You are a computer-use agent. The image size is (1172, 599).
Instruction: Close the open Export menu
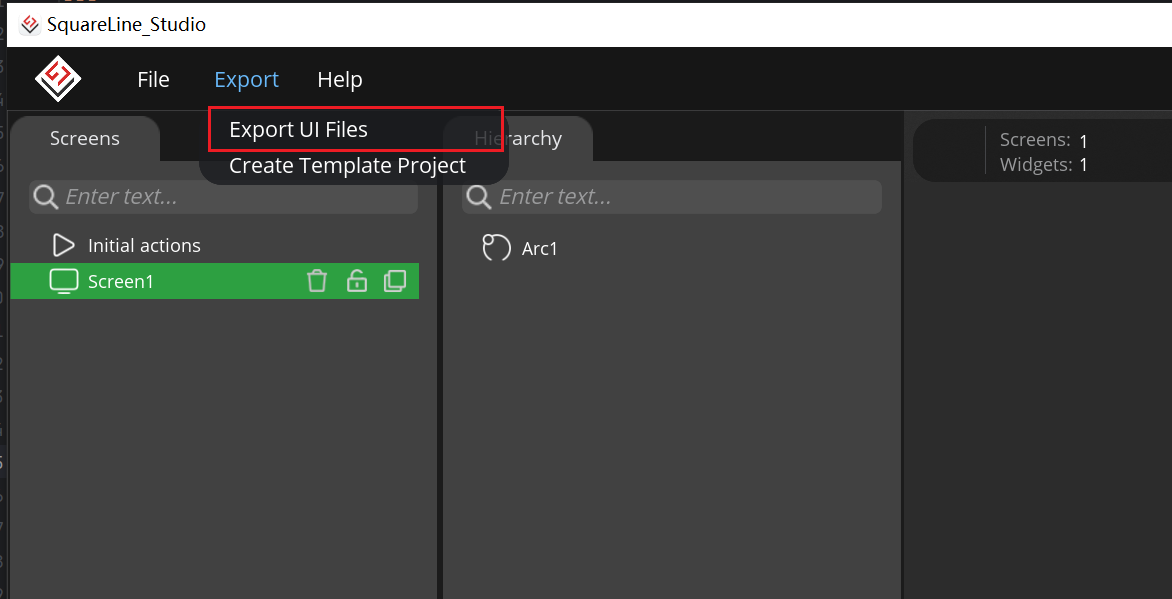(x=246, y=80)
